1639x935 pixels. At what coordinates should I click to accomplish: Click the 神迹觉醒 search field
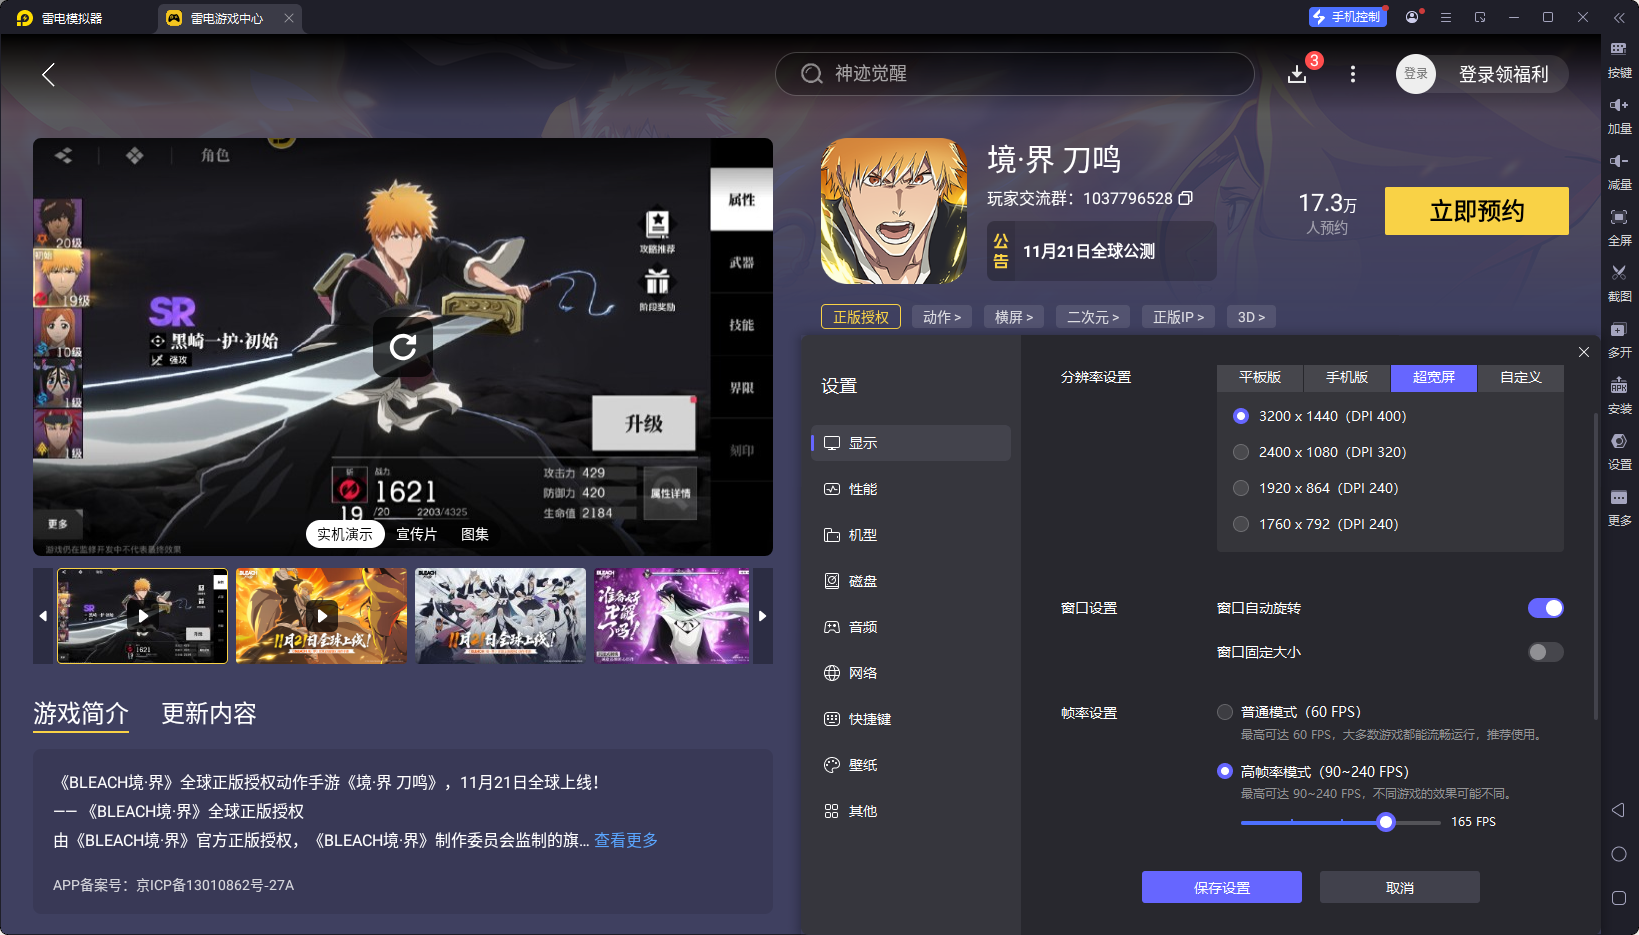point(1015,74)
